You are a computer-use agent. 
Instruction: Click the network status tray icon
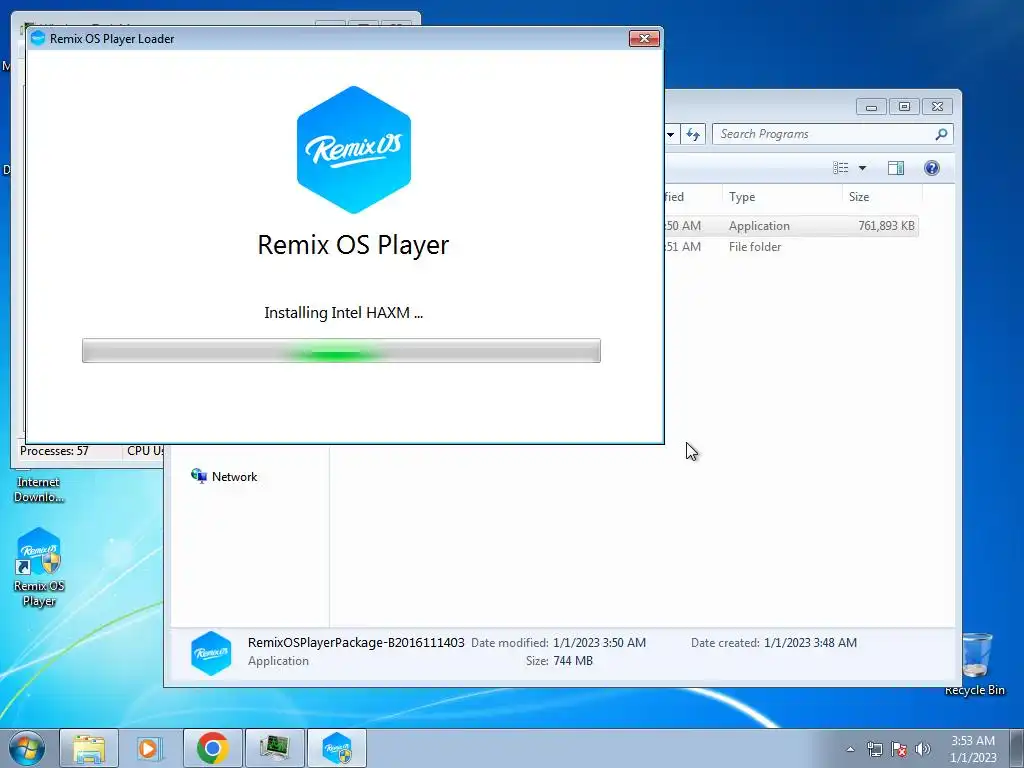coord(874,749)
